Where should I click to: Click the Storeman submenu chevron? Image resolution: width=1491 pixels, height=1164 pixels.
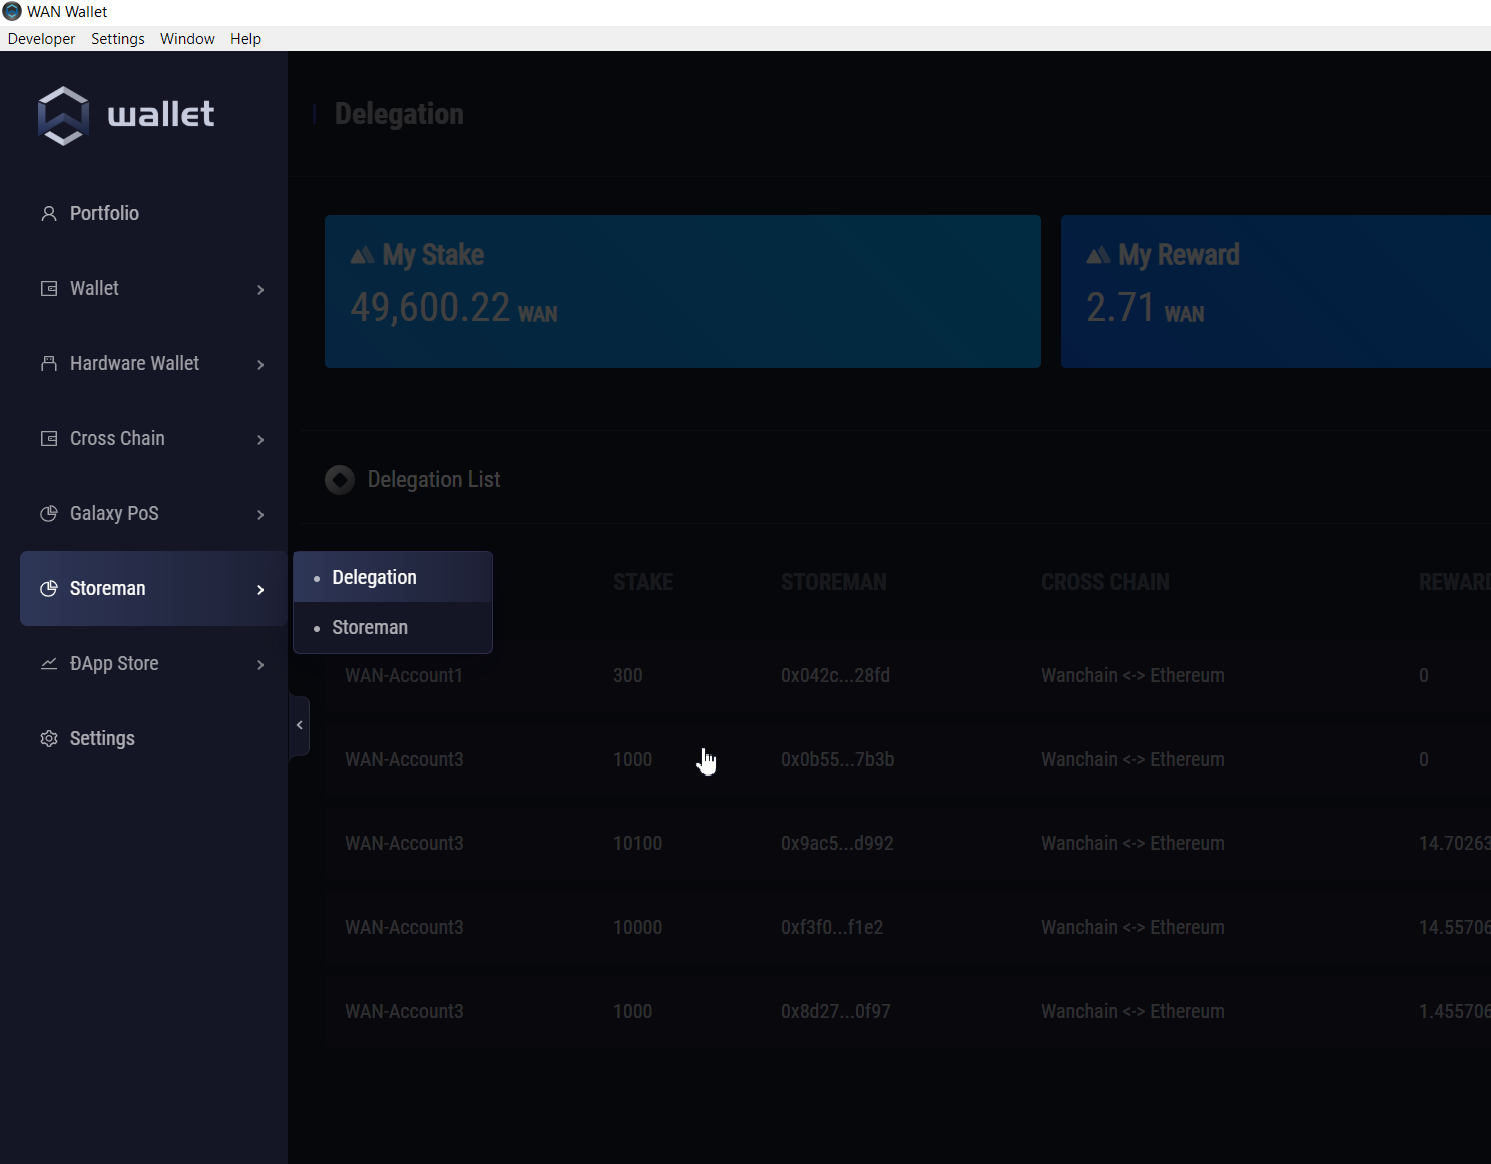click(x=260, y=589)
